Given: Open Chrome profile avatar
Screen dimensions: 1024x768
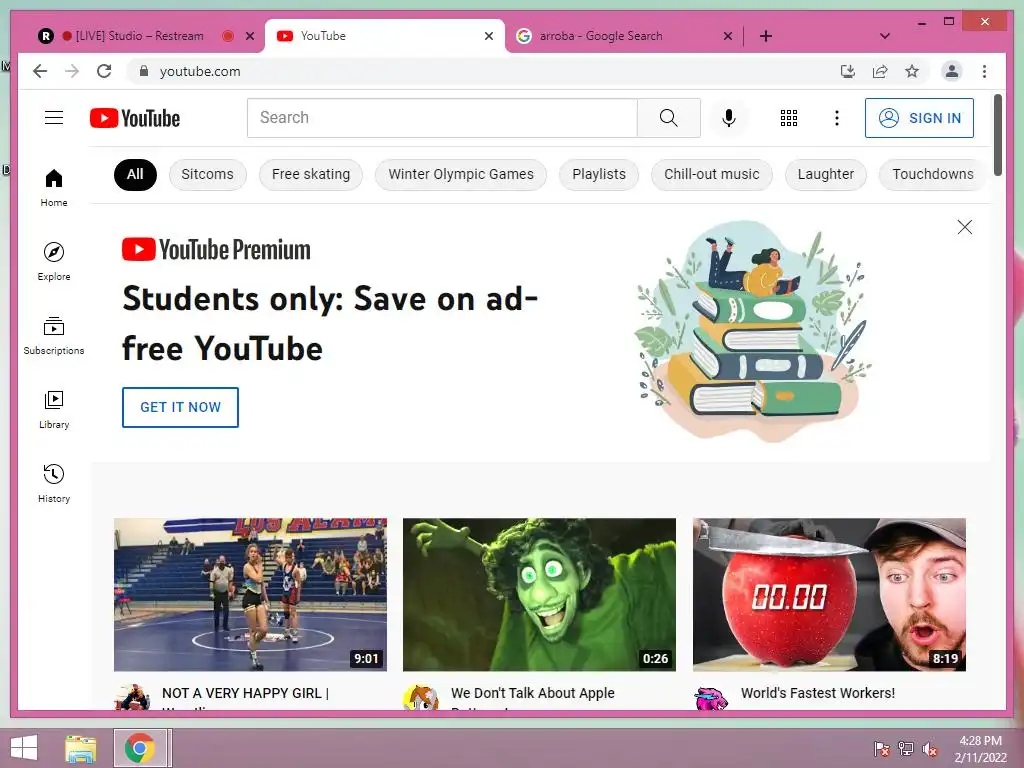Looking at the screenshot, I should click(x=952, y=71).
